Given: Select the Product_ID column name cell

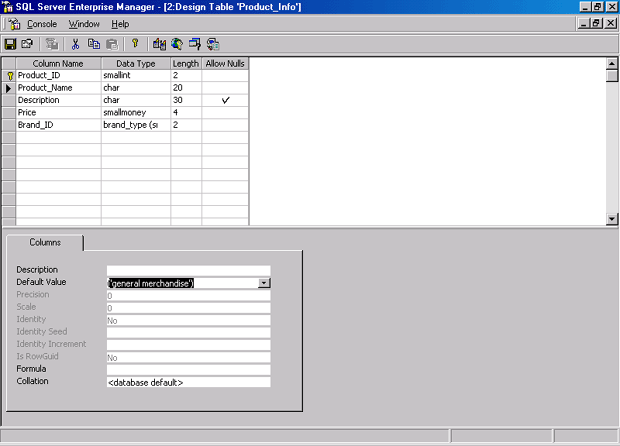Looking at the screenshot, I should 59,76.
